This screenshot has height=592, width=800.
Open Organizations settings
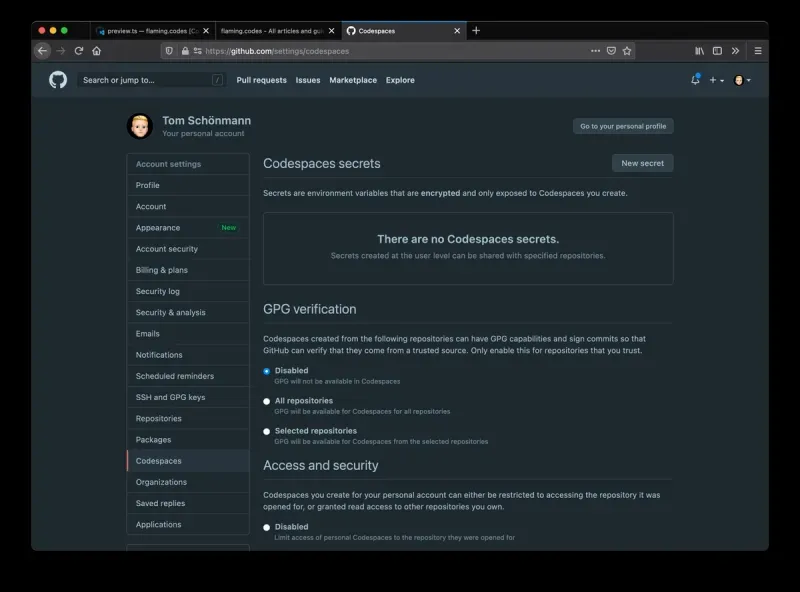188,482
